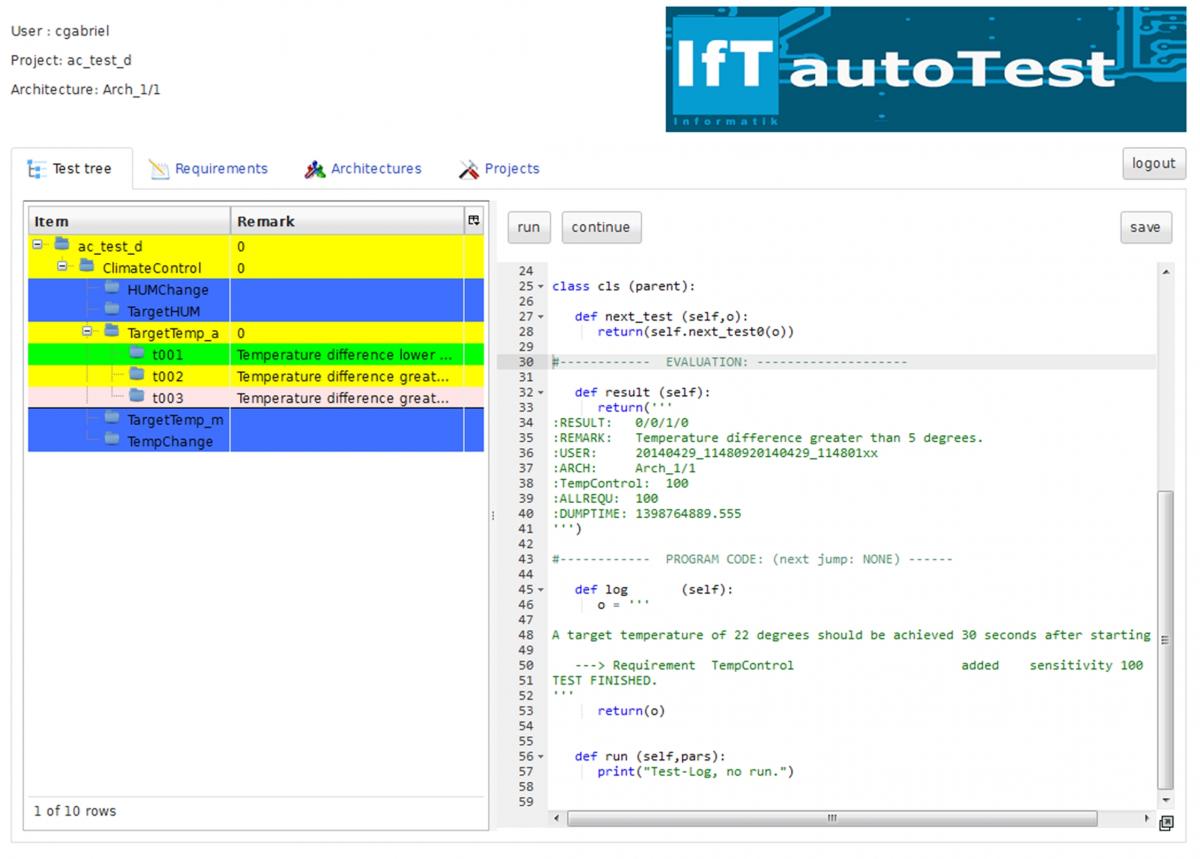Image resolution: width=1200 pixels, height=859 pixels.
Task: Collapse the ac_test_d tree node
Action: [x=38, y=245]
